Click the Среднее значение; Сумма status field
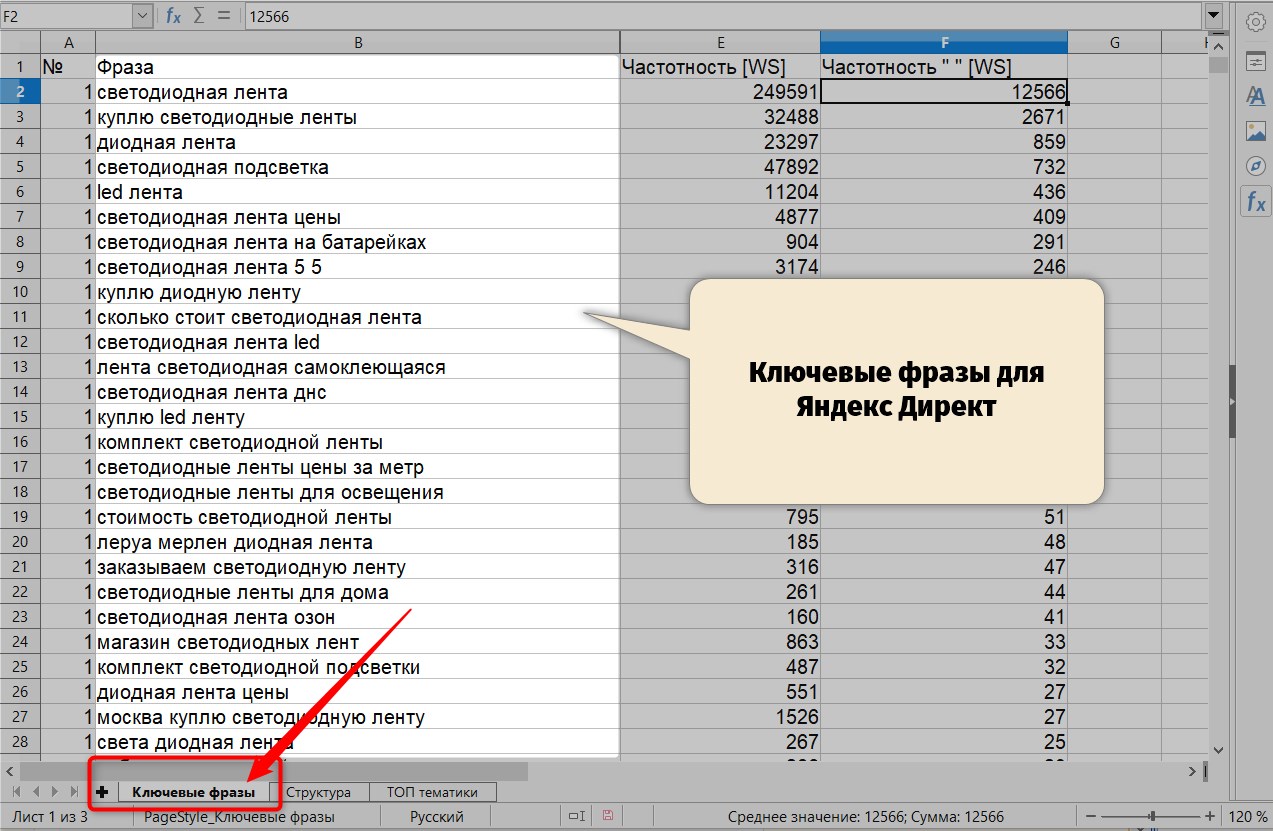The width and height of the screenshot is (1273, 831). [866, 817]
